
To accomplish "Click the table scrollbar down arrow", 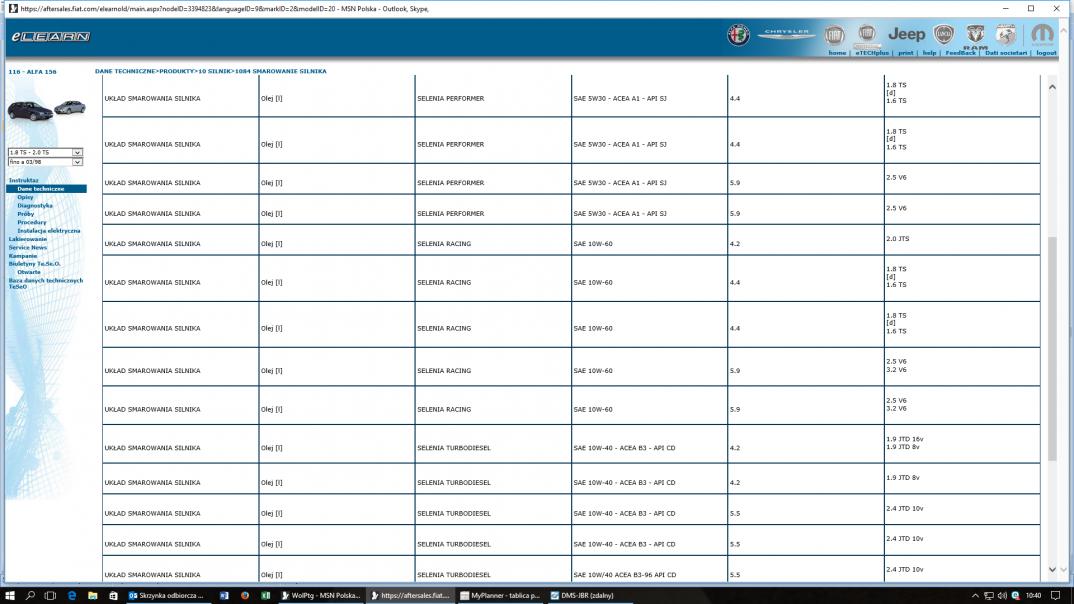I will [1052, 569].
